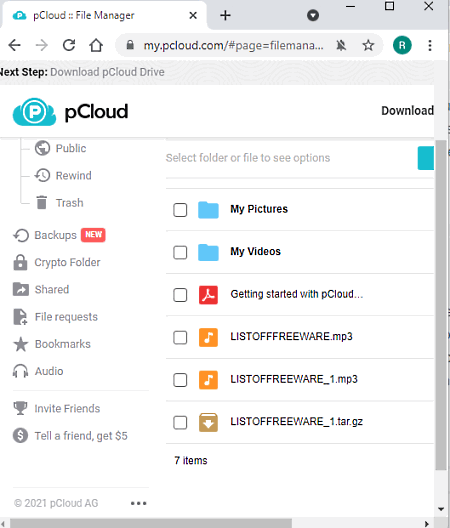The image size is (450, 528).
Task: Bookmark page with star icon in address bar
Action: pyautogui.click(x=368, y=45)
